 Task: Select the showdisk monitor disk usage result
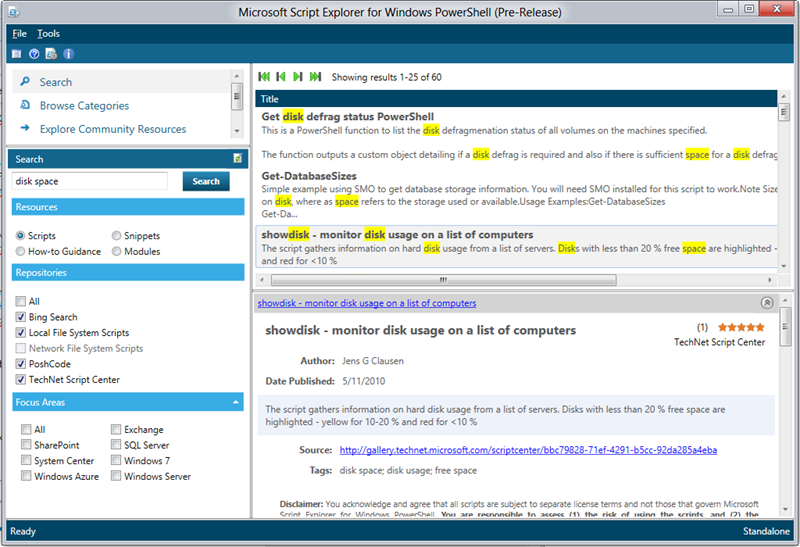click(x=516, y=247)
